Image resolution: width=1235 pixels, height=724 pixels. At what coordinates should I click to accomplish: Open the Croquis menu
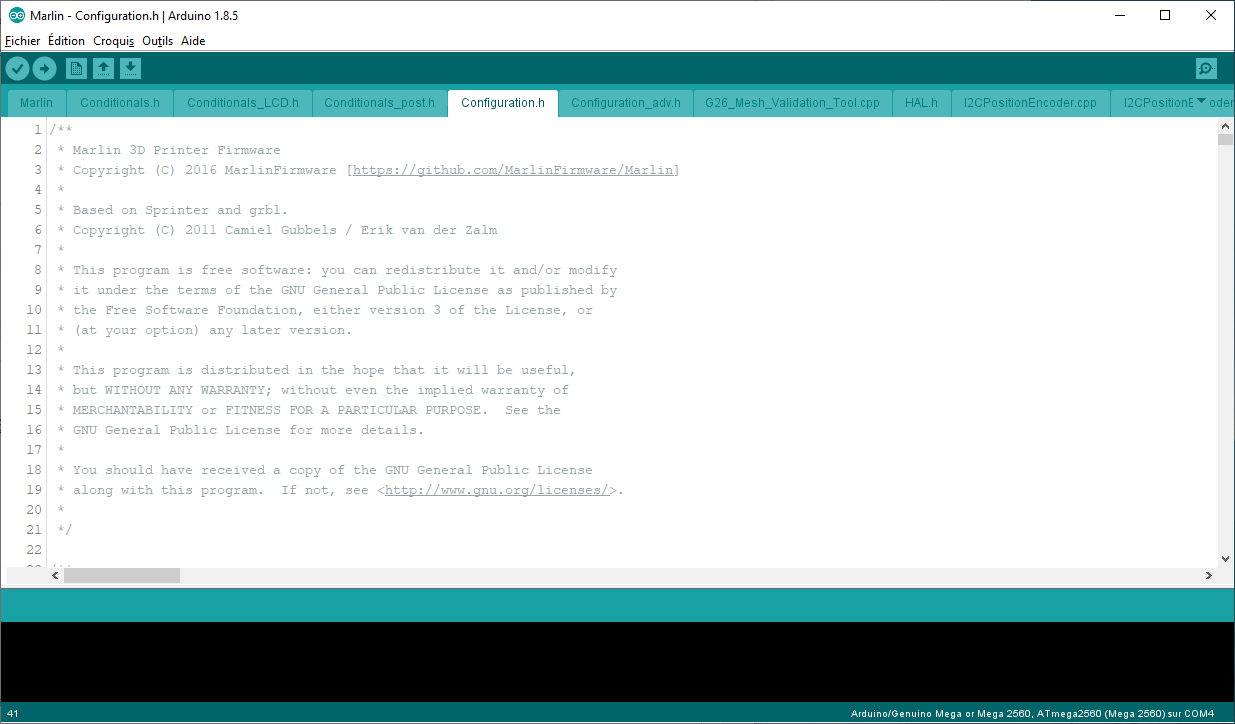pos(114,41)
